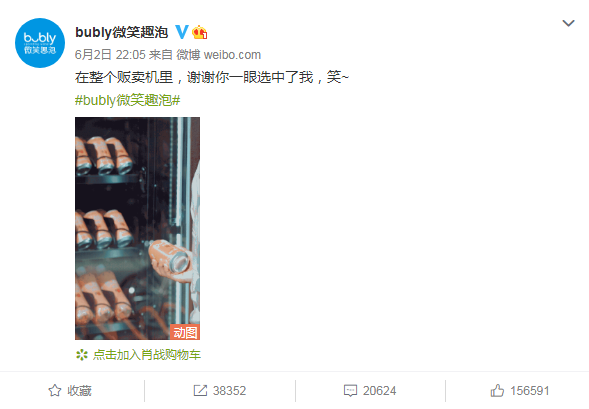Click the star favorite icon
This screenshot has width=589, height=409.
(55, 391)
